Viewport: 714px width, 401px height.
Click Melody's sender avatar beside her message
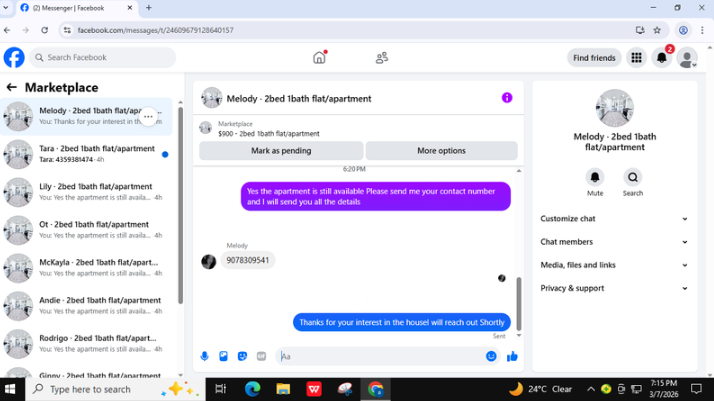[x=209, y=262]
